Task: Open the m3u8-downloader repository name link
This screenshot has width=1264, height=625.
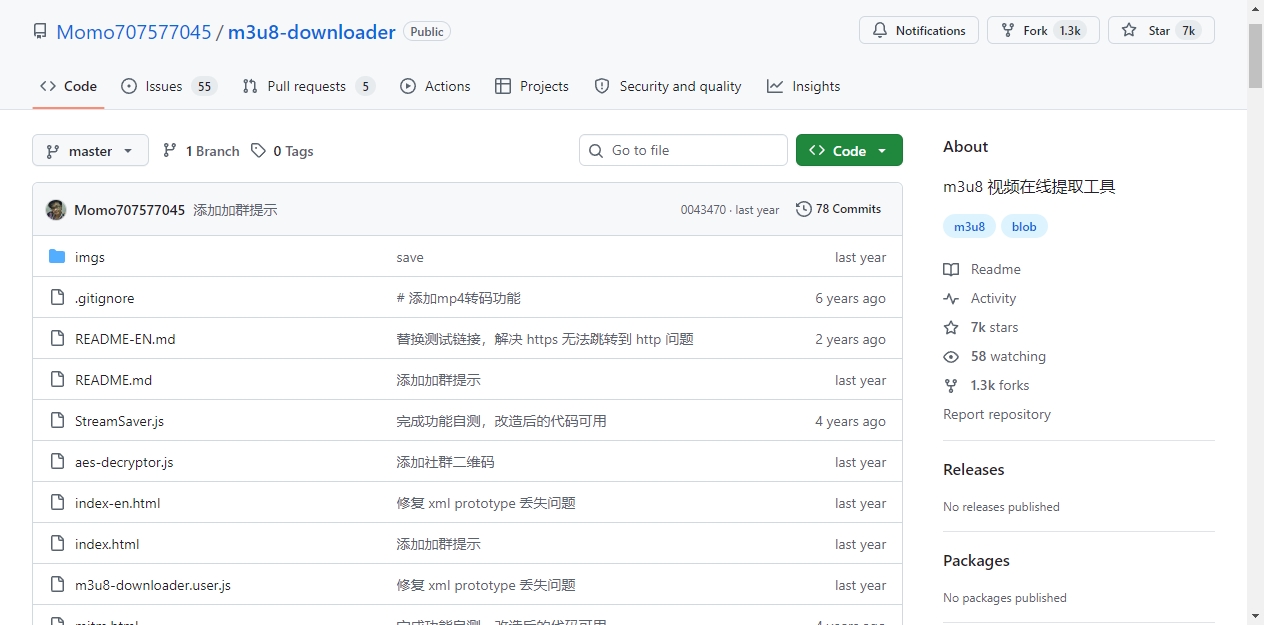Action: 312,32
